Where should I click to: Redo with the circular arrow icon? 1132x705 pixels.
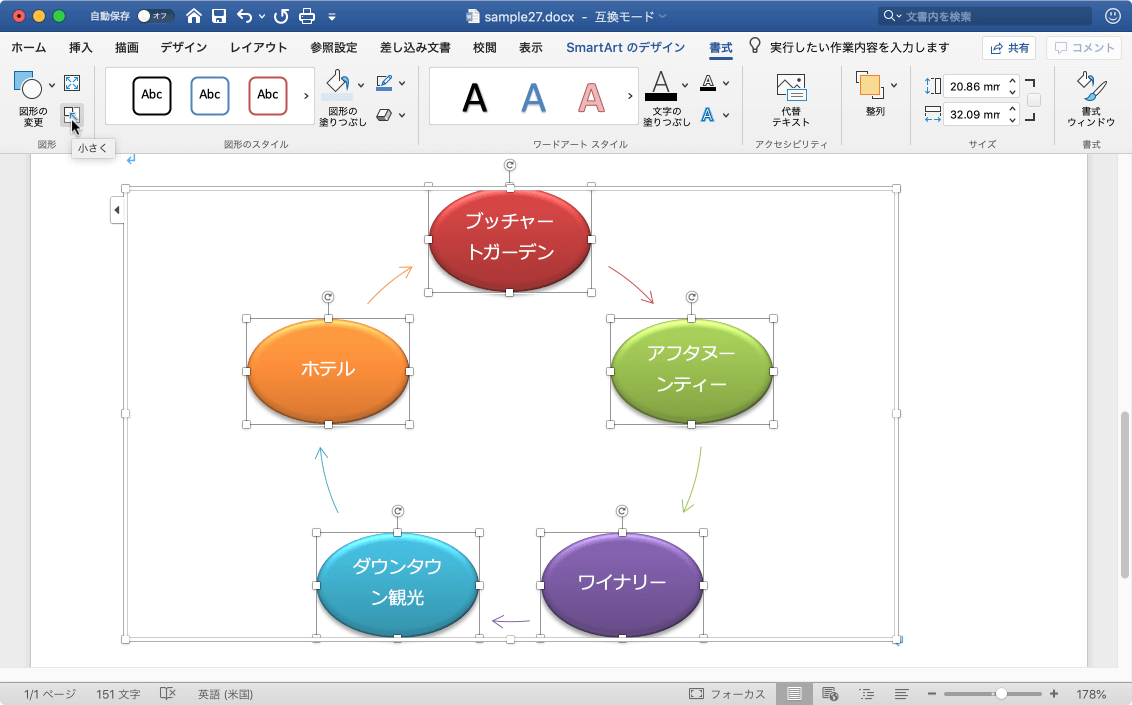point(282,16)
